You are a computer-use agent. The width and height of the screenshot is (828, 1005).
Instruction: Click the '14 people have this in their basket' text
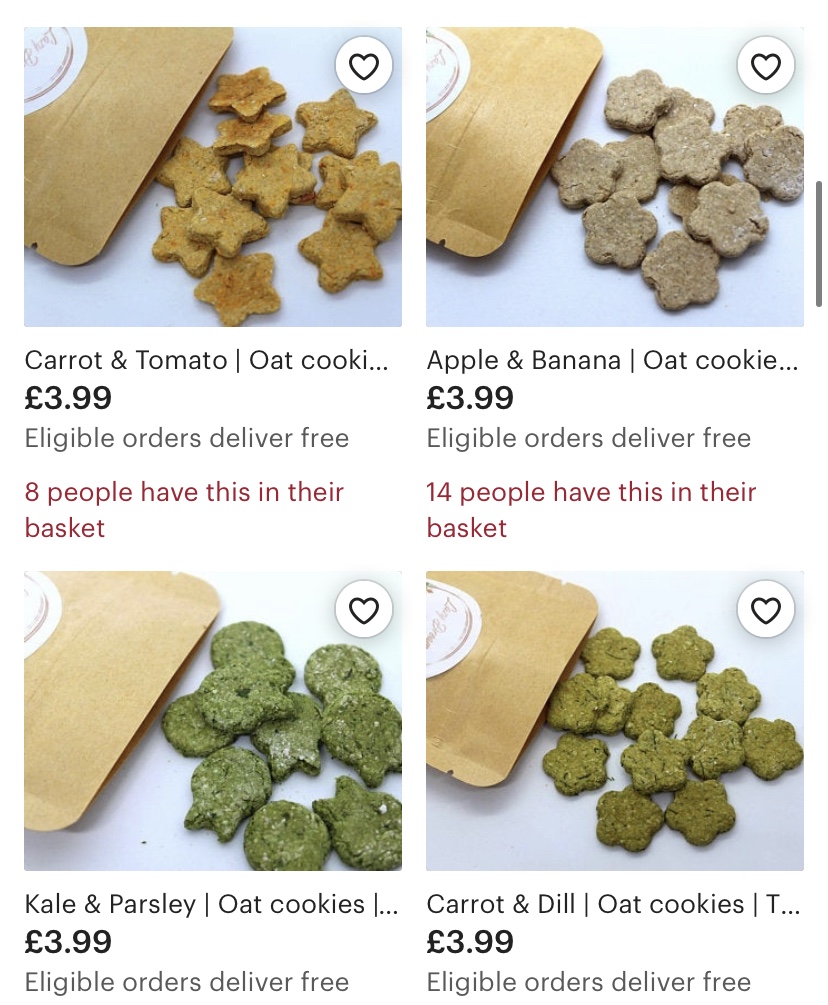(x=591, y=509)
